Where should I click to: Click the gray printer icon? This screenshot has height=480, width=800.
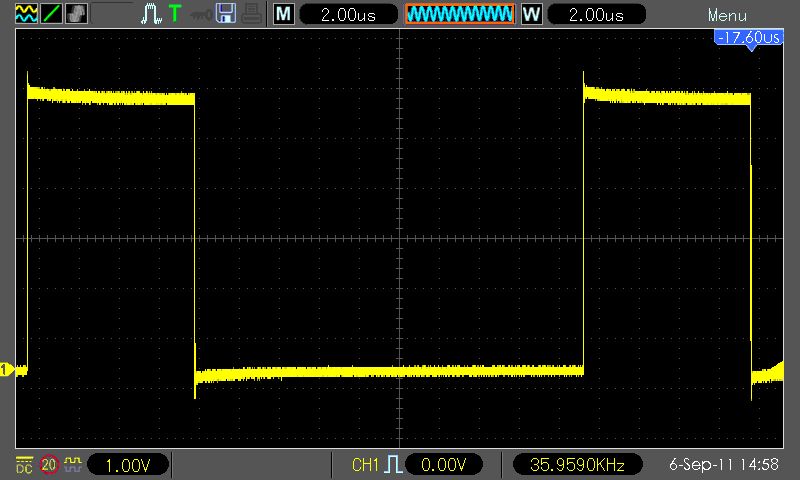tap(252, 14)
